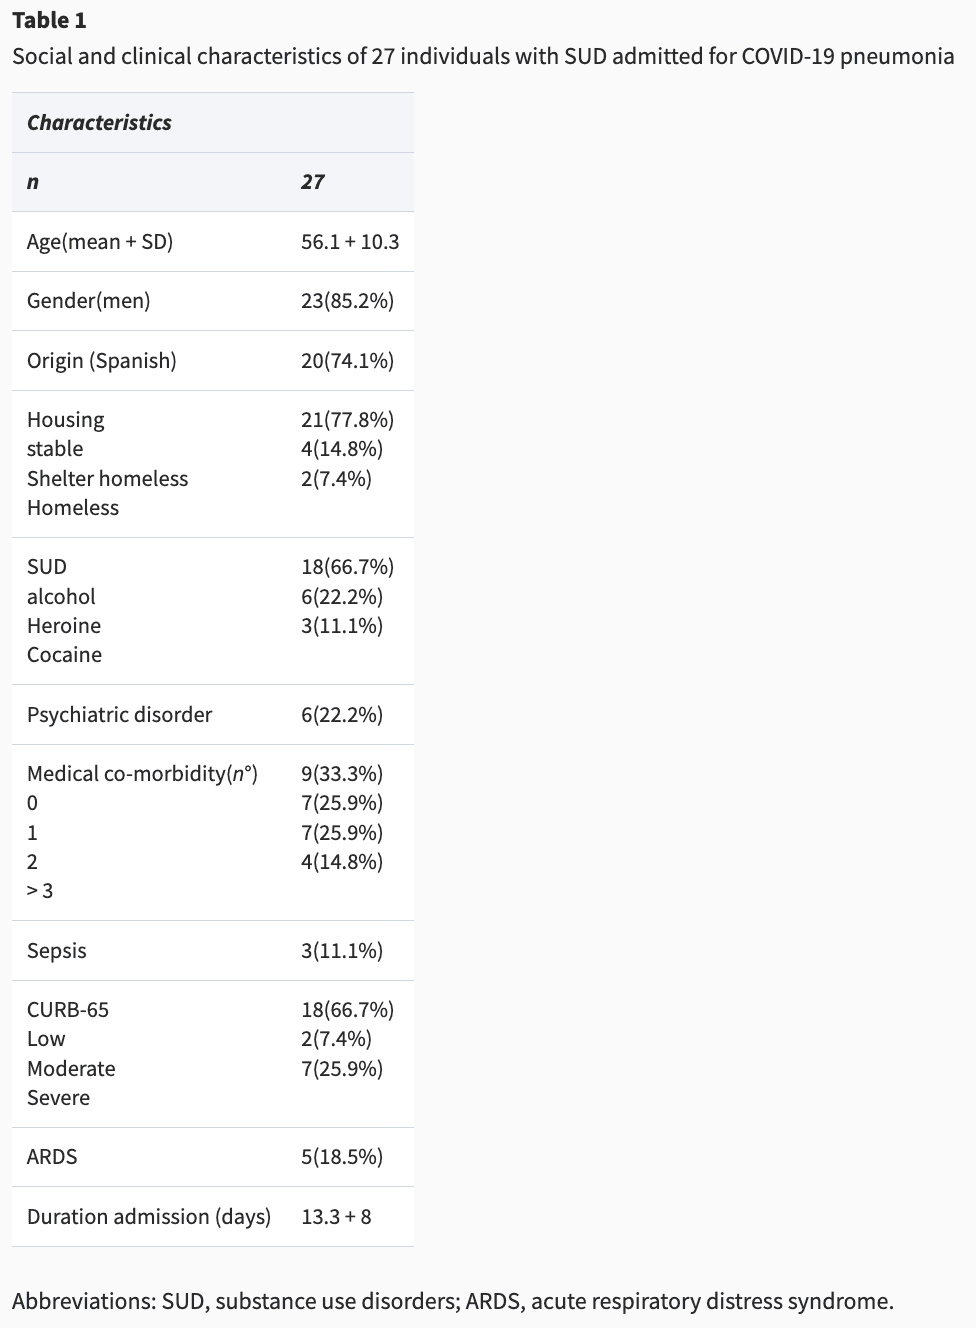Click the "Shelter homeless" label
The width and height of the screenshot is (976, 1328).
coord(107,478)
